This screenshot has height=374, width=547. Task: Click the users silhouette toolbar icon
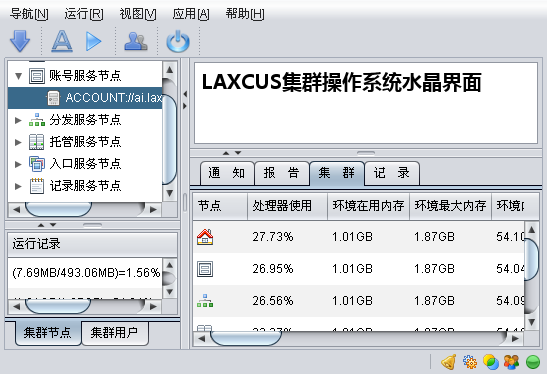click(x=136, y=41)
